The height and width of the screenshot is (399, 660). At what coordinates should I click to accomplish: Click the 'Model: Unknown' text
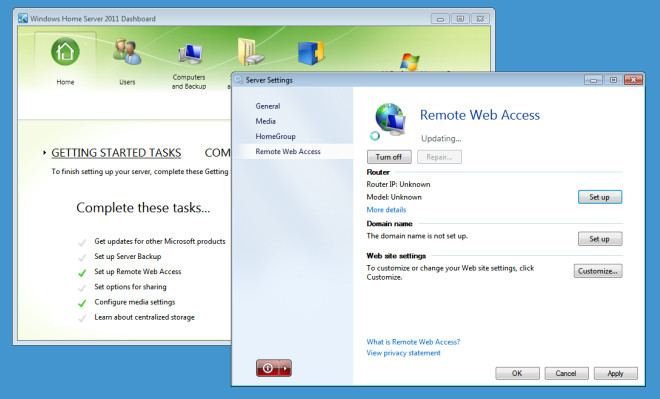tap(394, 197)
